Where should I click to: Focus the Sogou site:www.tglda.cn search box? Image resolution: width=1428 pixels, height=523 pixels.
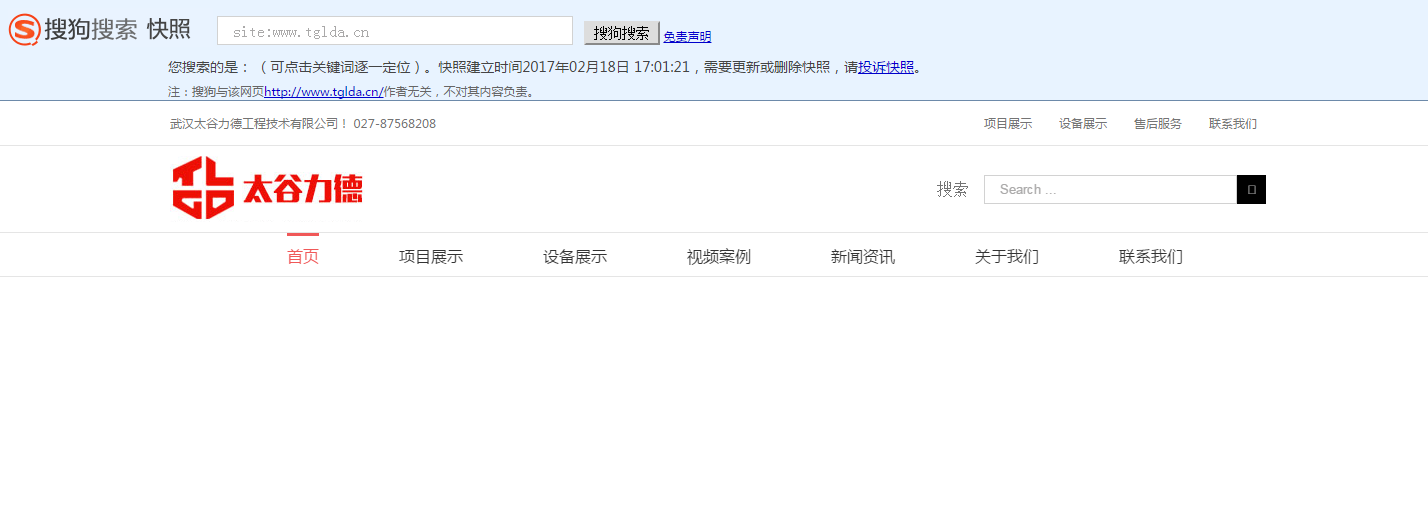[x=394, y=31]
